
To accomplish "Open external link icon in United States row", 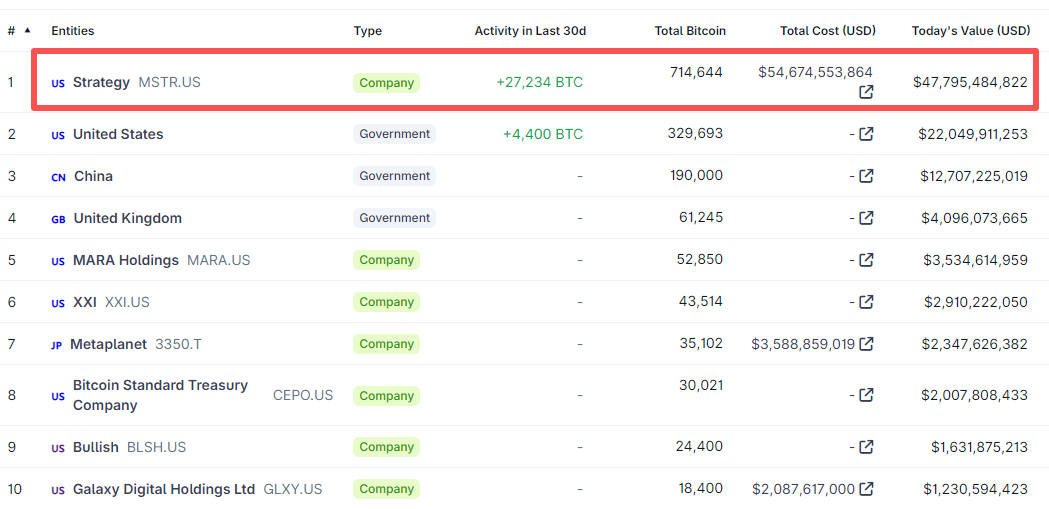I will (866, 134).
